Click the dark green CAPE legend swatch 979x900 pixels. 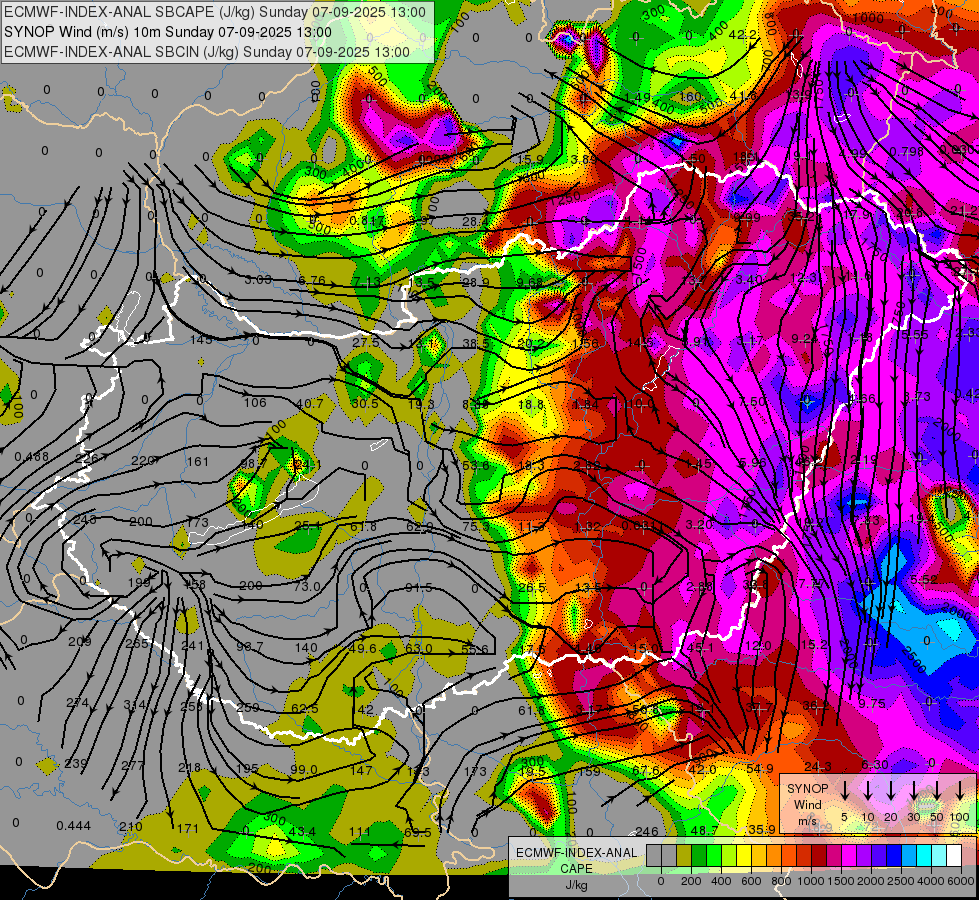(x=699, y=856)
